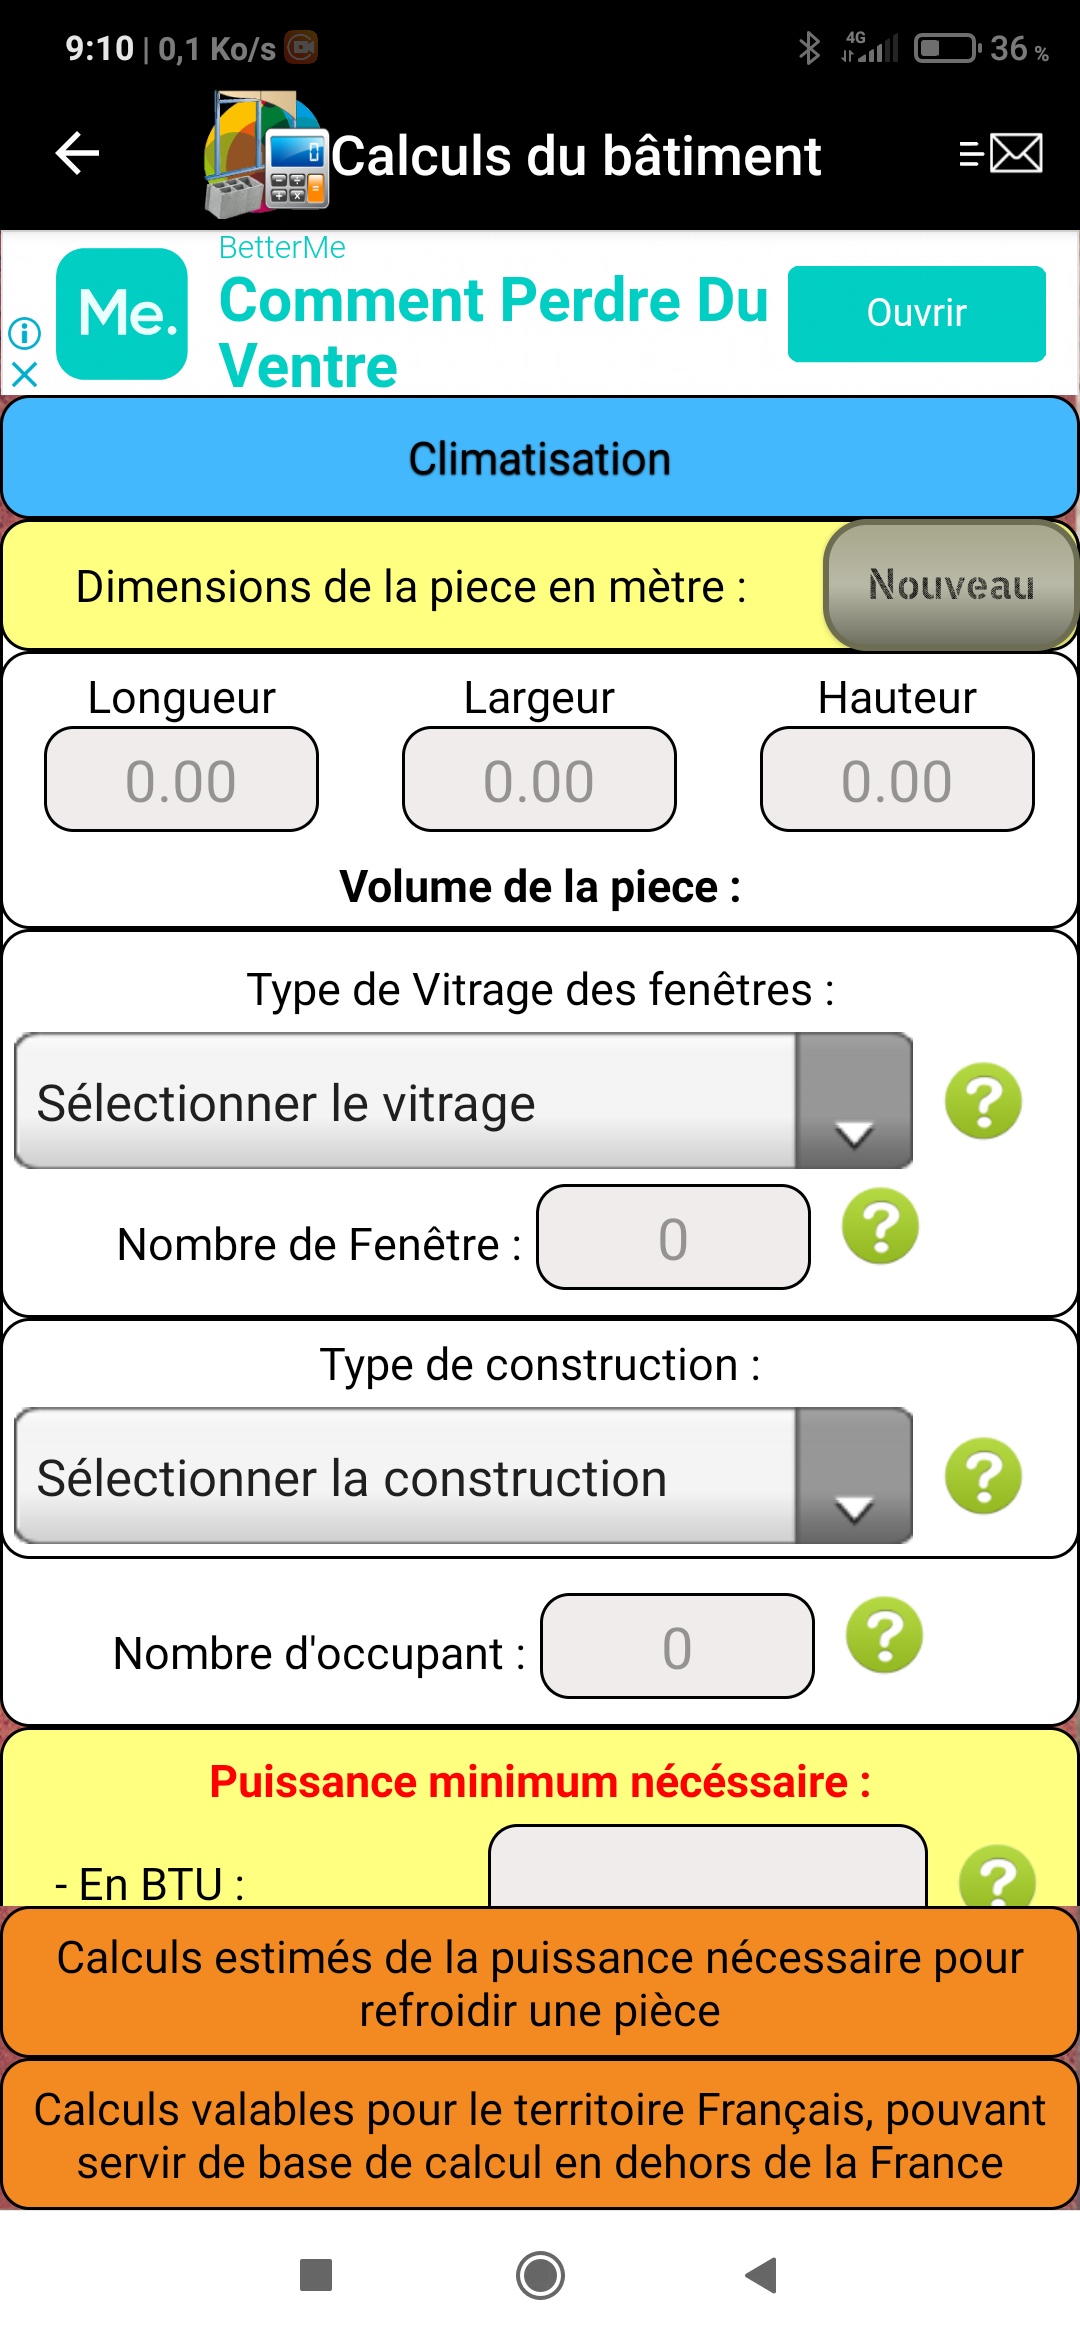Image resolution: width=1080 pixels, height=2340 pixels.
Task: Open the mail contact icon
Action: (x=1001, y=153)
